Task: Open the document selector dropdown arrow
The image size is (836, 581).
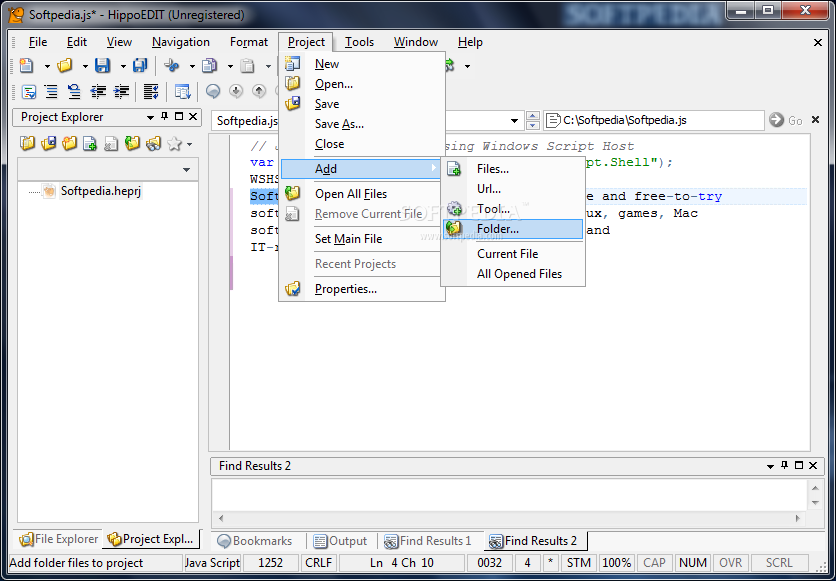Action: (514, 120)
